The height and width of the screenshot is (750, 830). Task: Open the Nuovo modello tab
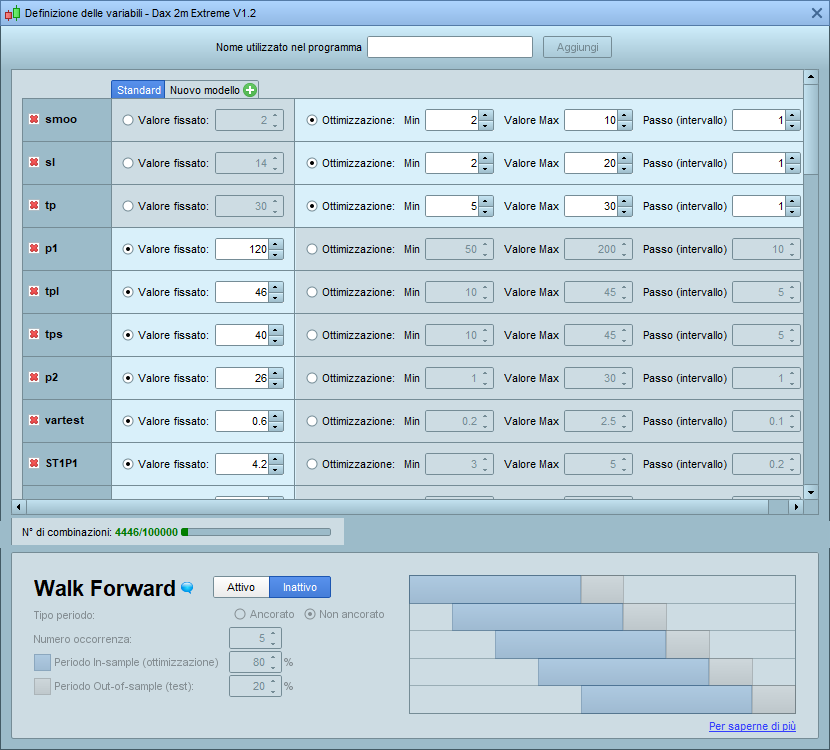212,90
